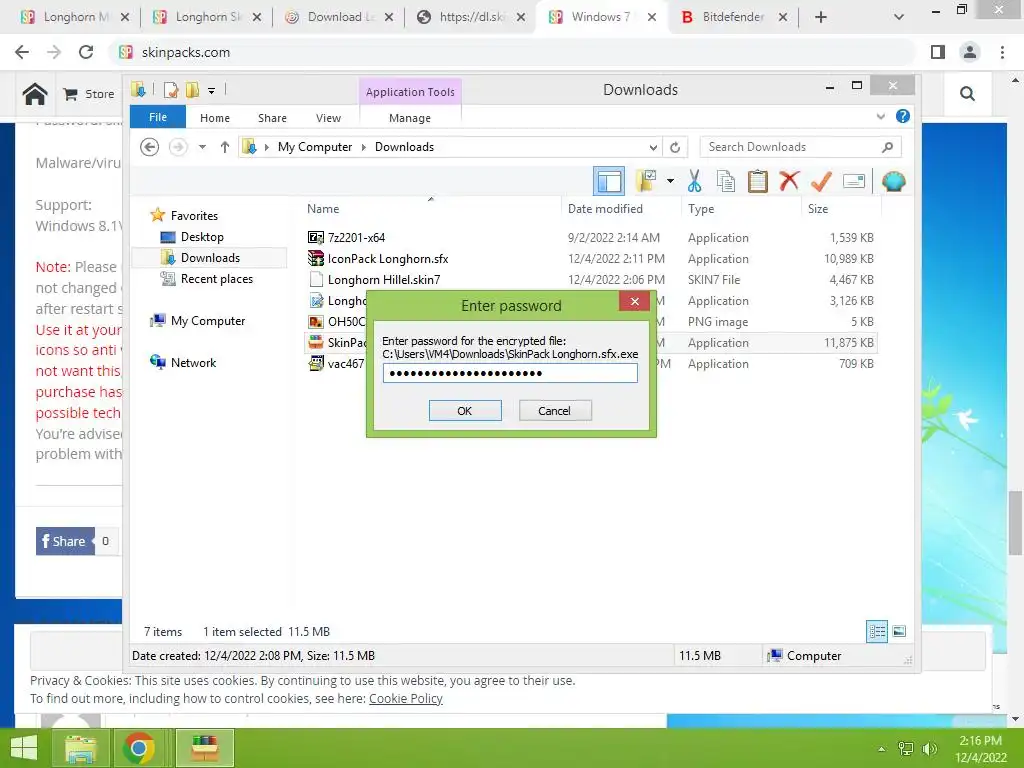This screenshot has width=1024, height=768.
Task: Open a new browser tab
Action: point(821,17)
